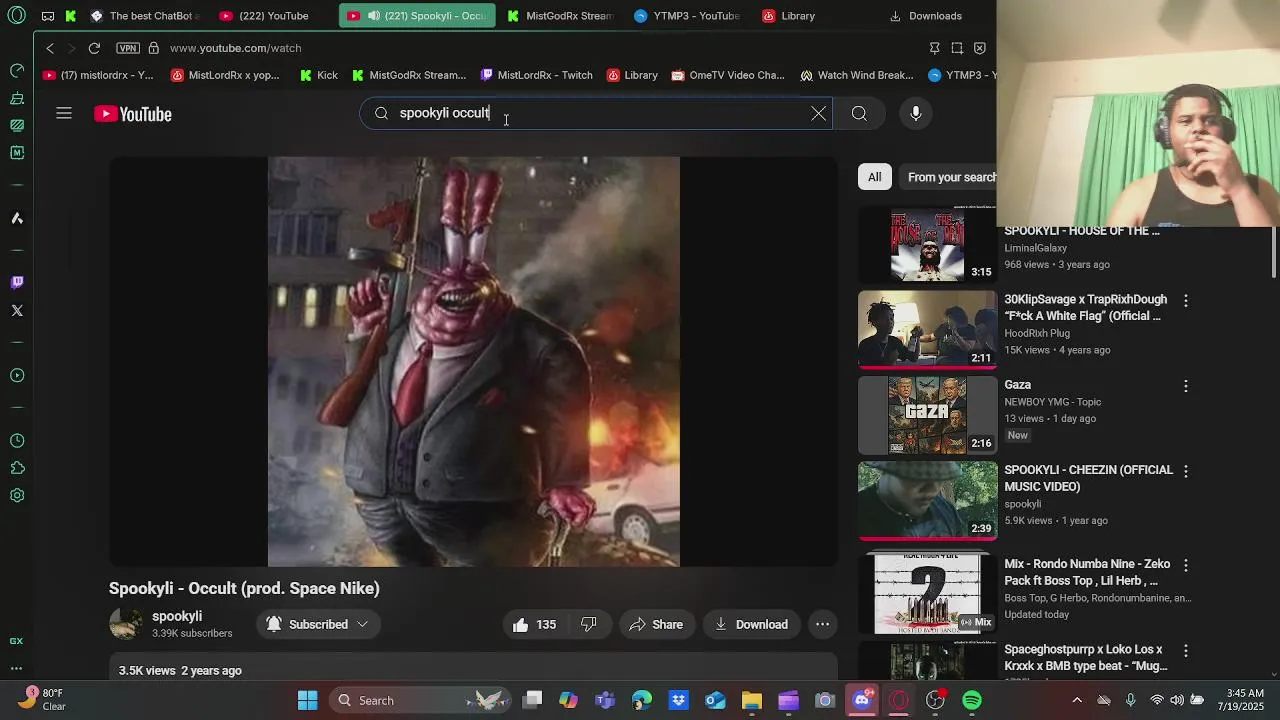Open options for Rondo Numba Nine mix
1280x720 pixels.
point(1186,565)
